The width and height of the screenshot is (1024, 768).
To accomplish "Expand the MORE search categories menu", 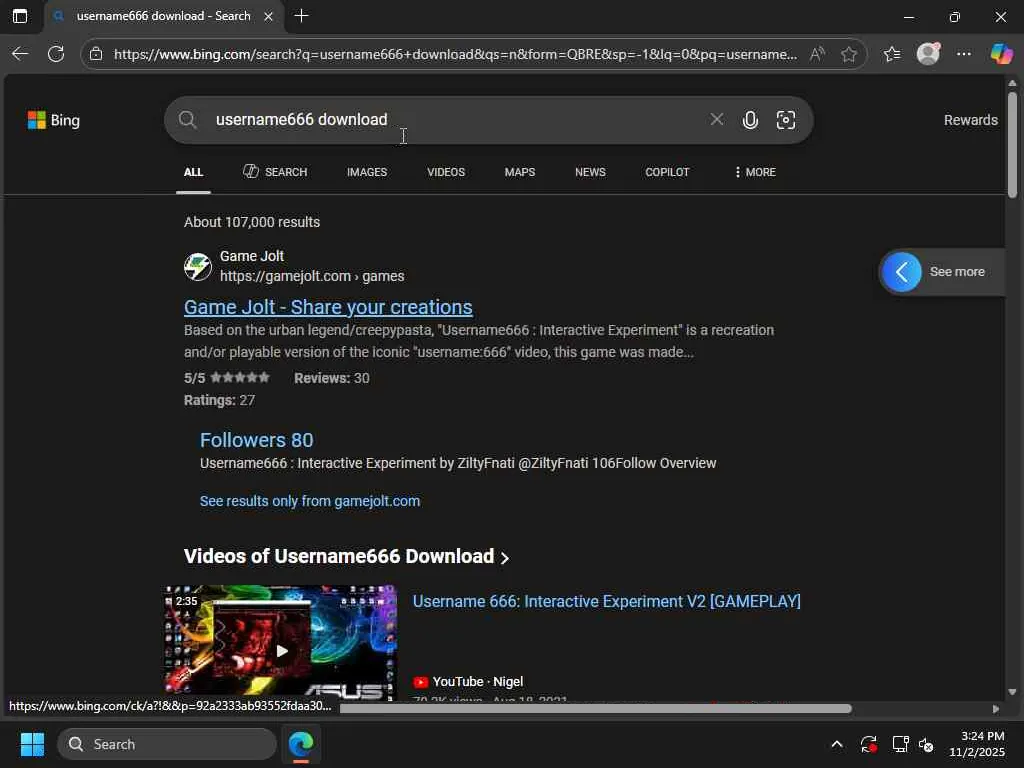I will pos(755,172).
